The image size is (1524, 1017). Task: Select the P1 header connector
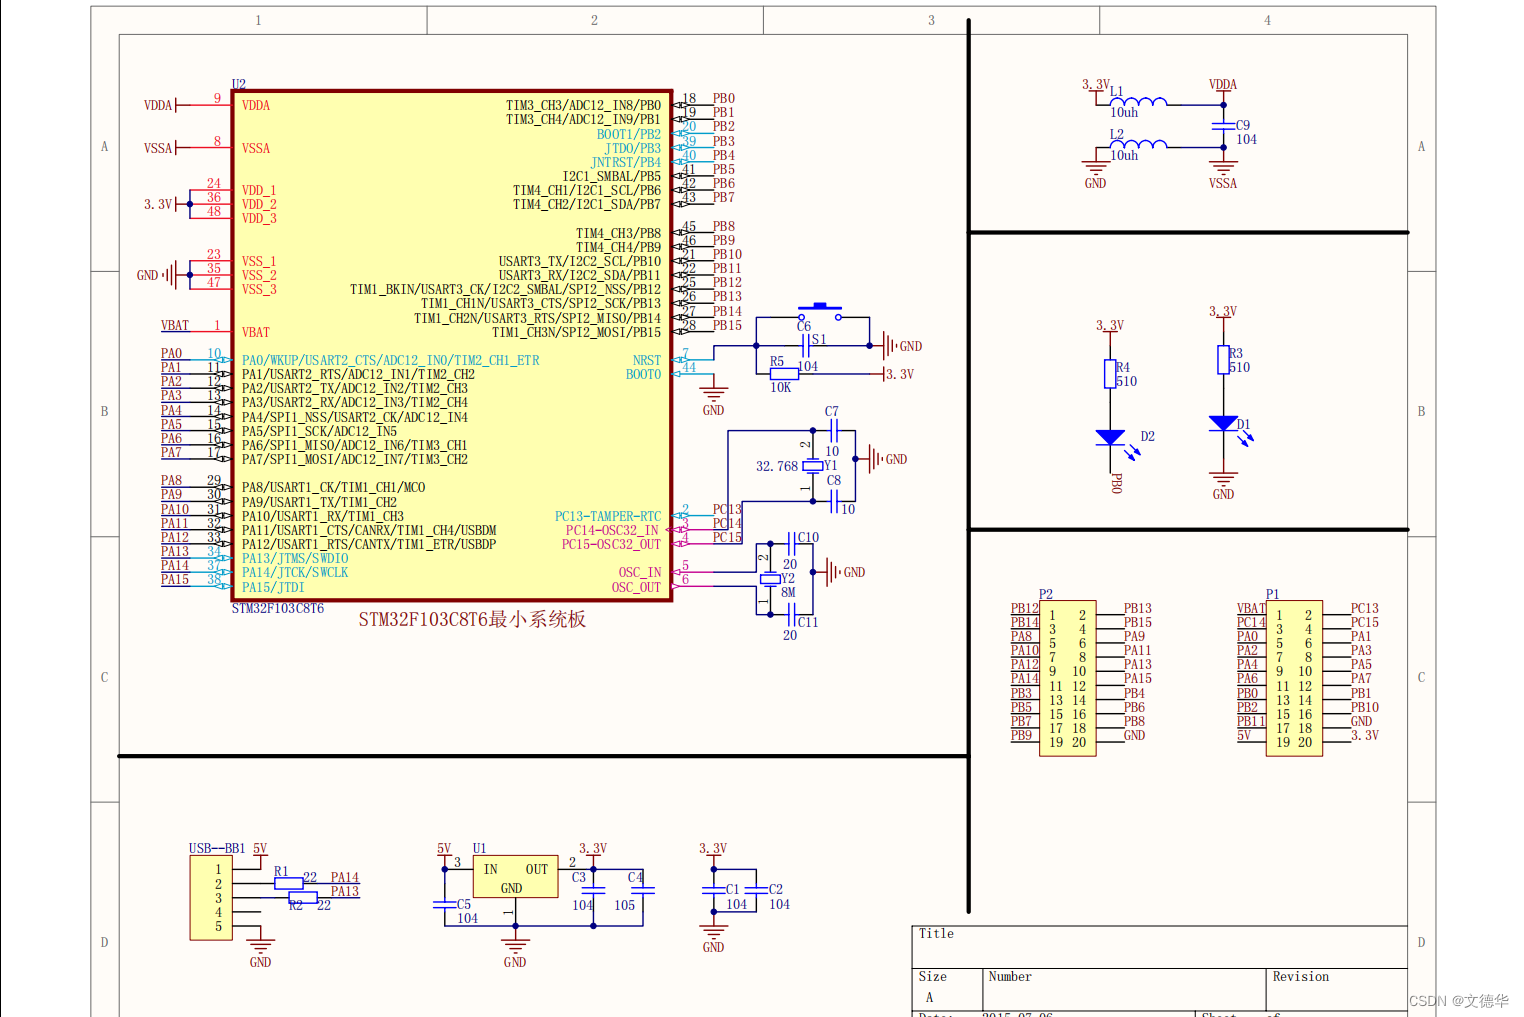[1294, 678]
